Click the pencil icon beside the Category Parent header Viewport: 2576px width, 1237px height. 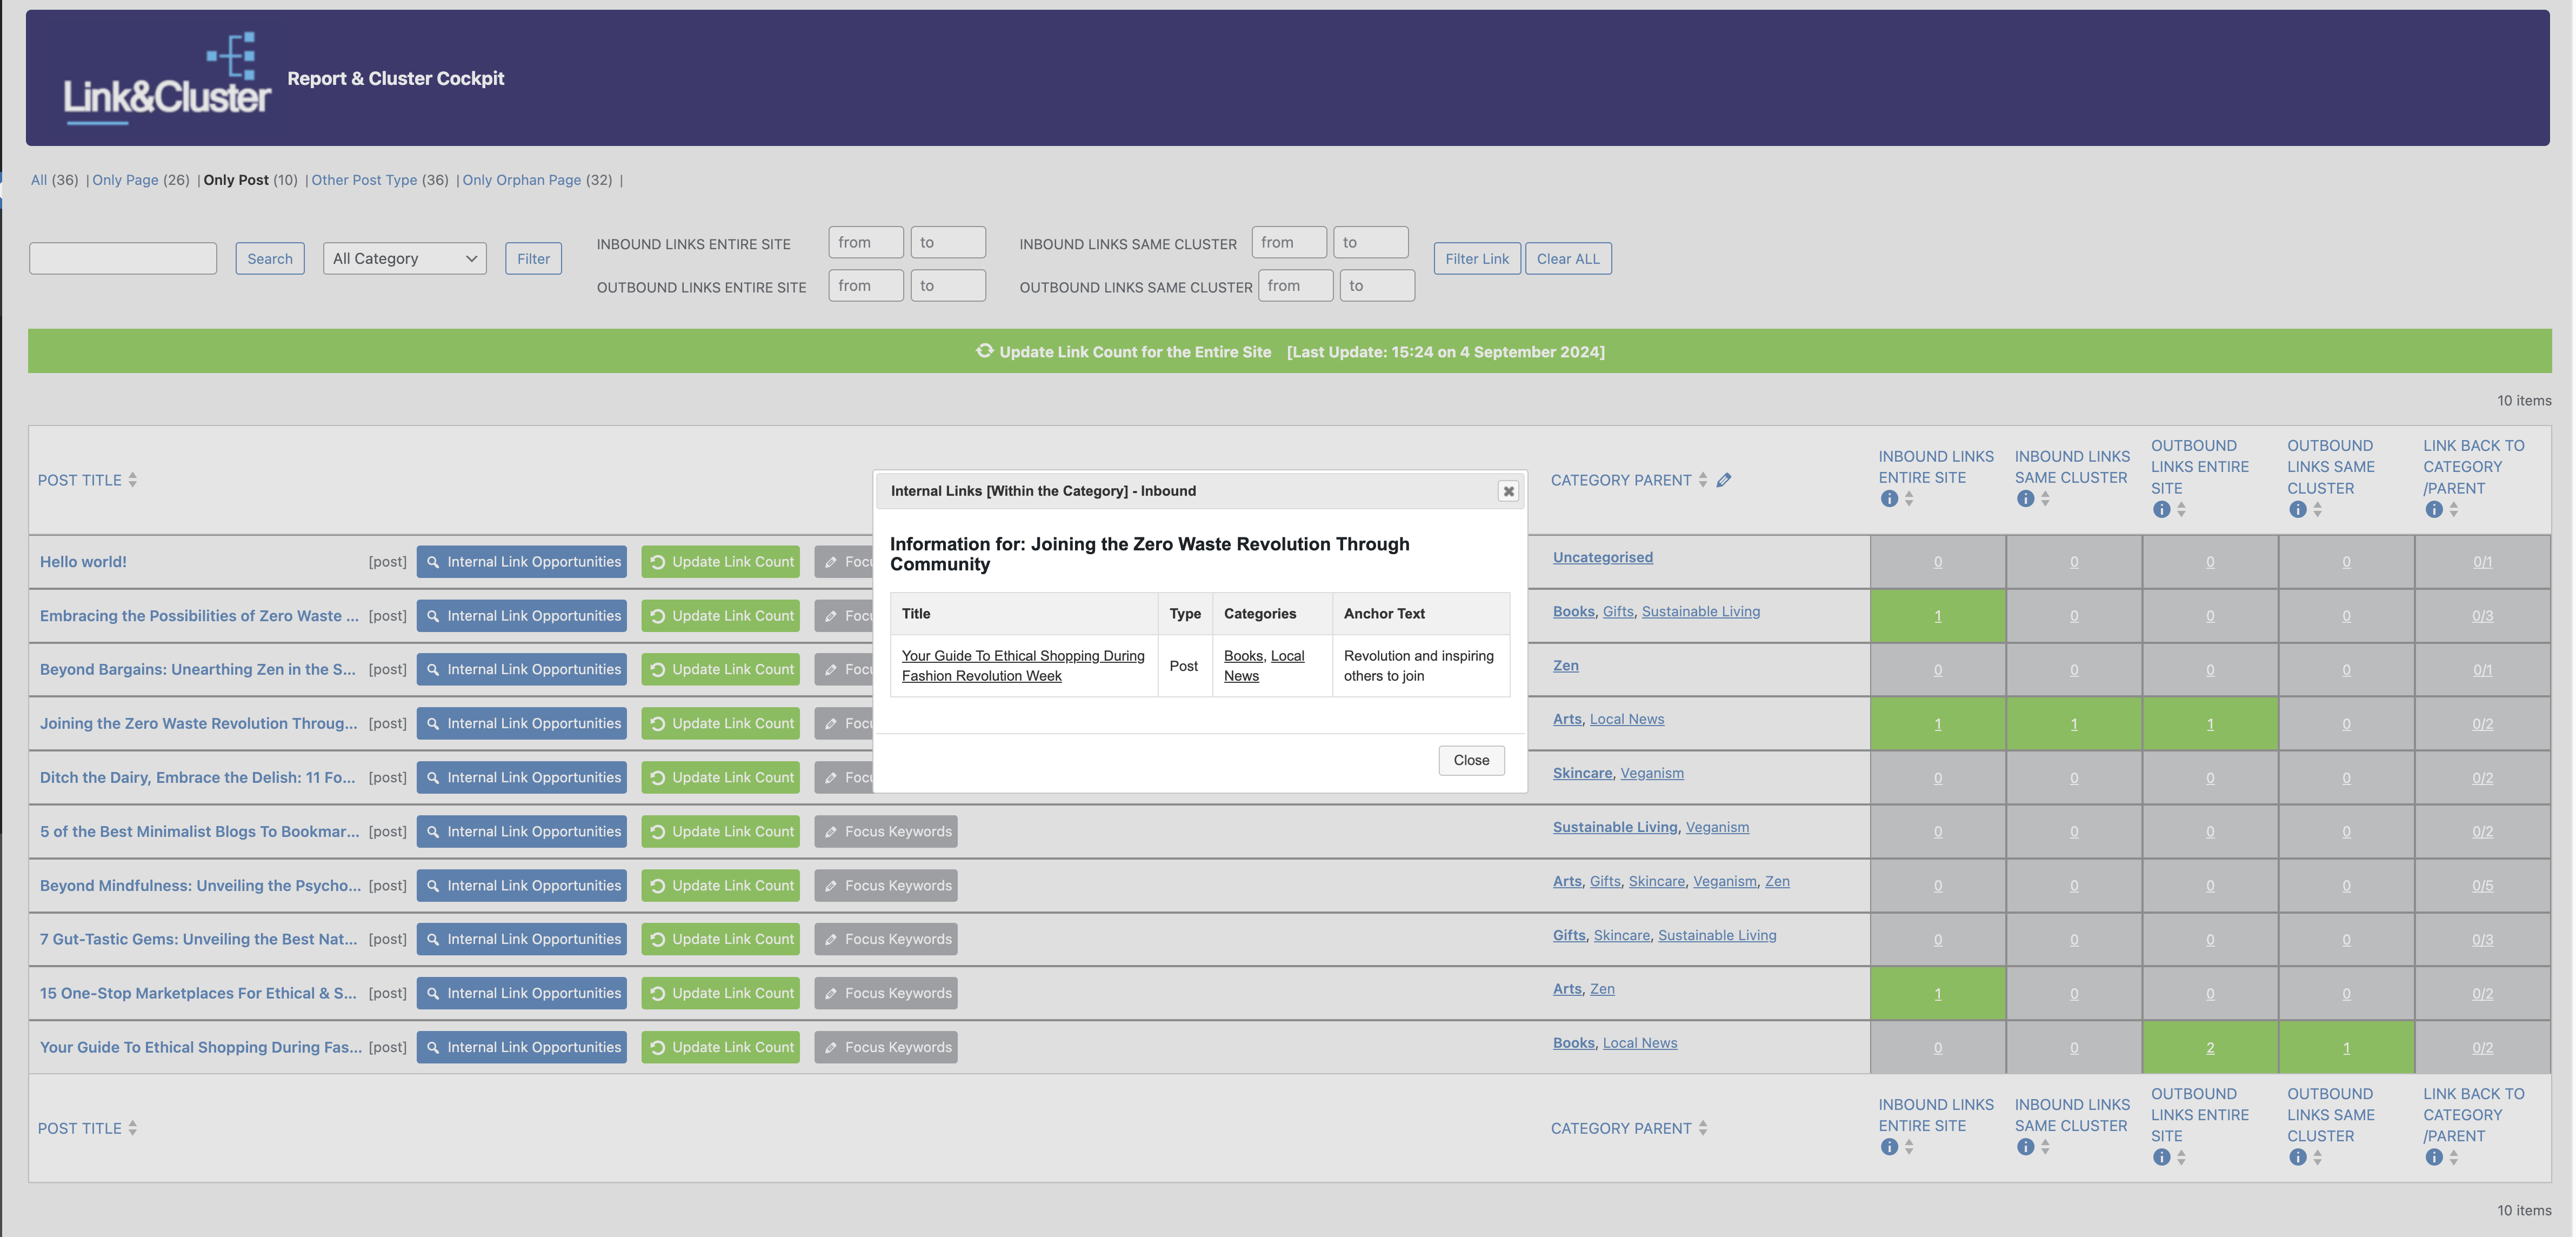pos(1724,480)
